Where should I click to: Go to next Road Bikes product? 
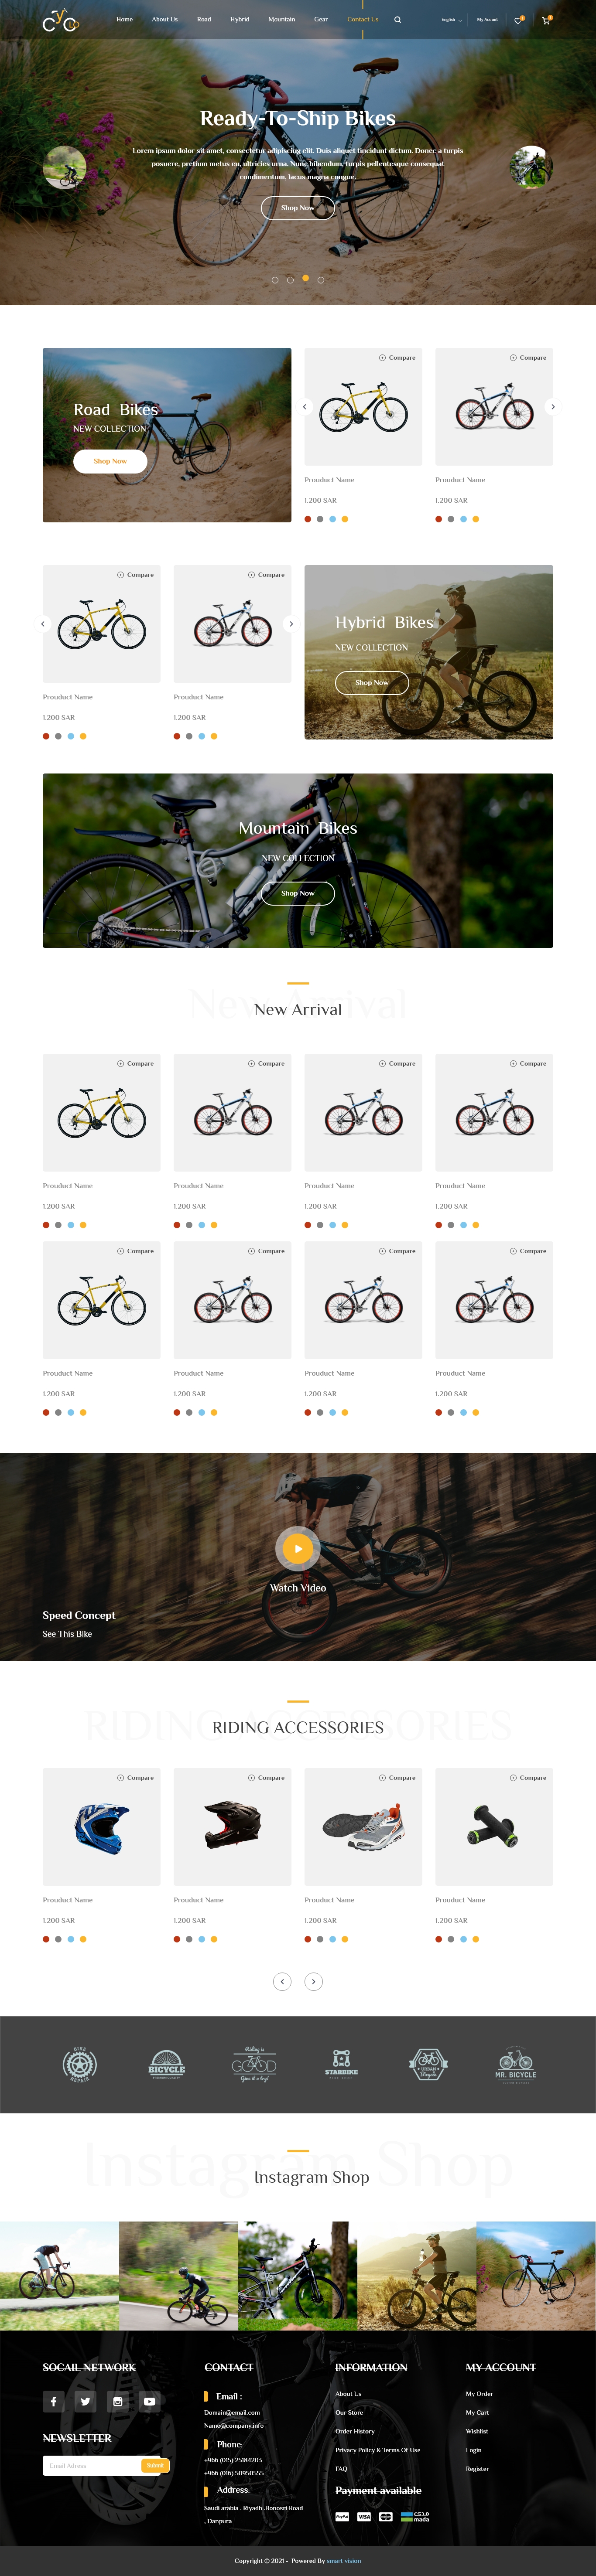pyautogui.click(x=553, y=406)
